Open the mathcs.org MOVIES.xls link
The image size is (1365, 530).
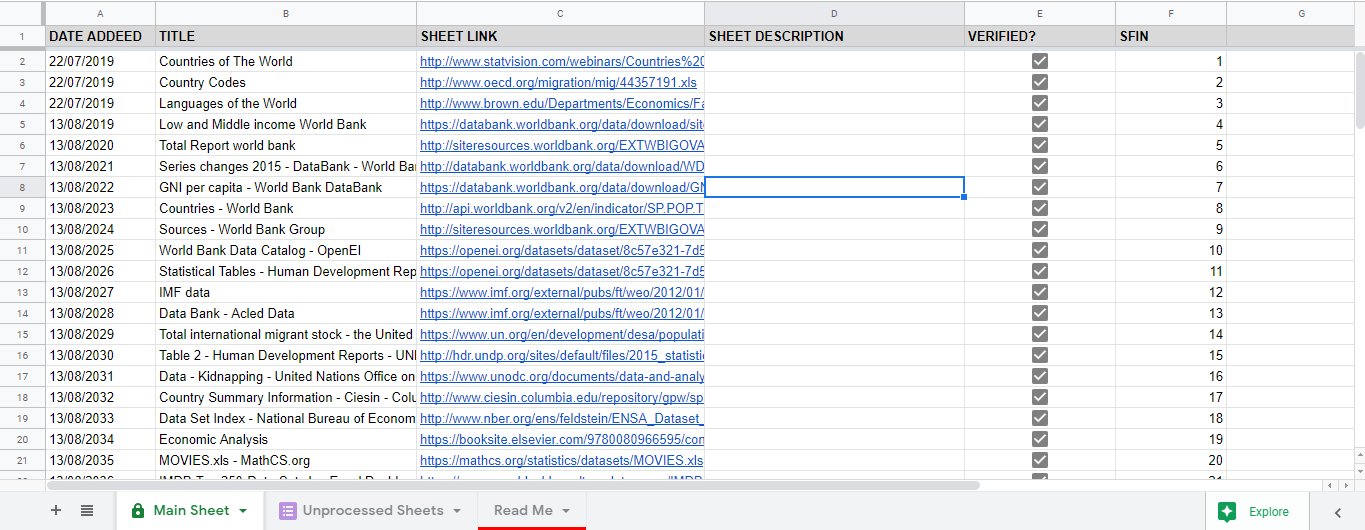click(561, 460)
